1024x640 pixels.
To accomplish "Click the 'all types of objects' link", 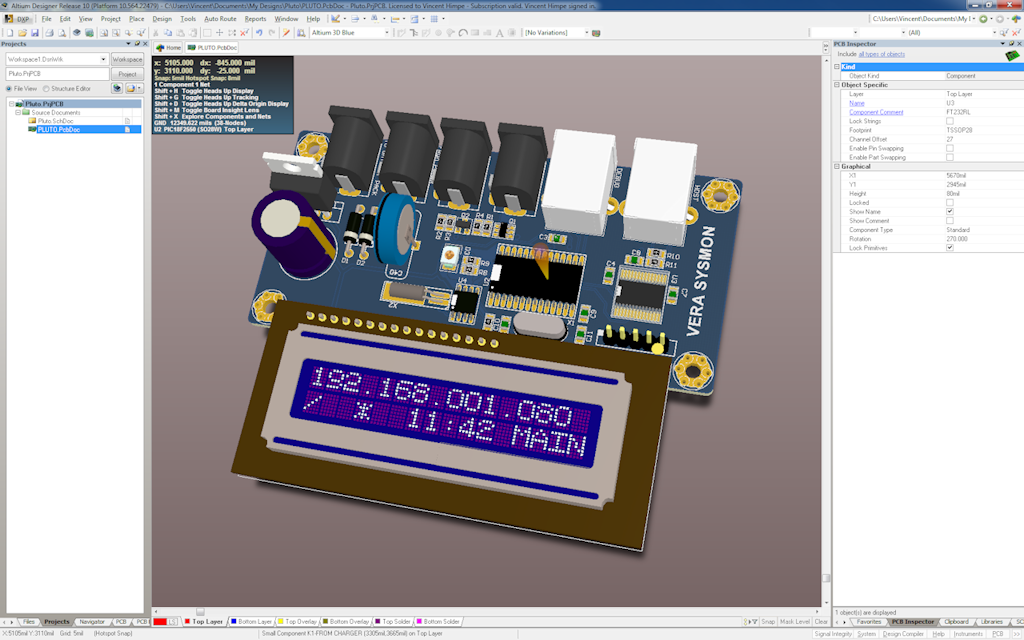I will pyautogui.click(x=882, y=54).
